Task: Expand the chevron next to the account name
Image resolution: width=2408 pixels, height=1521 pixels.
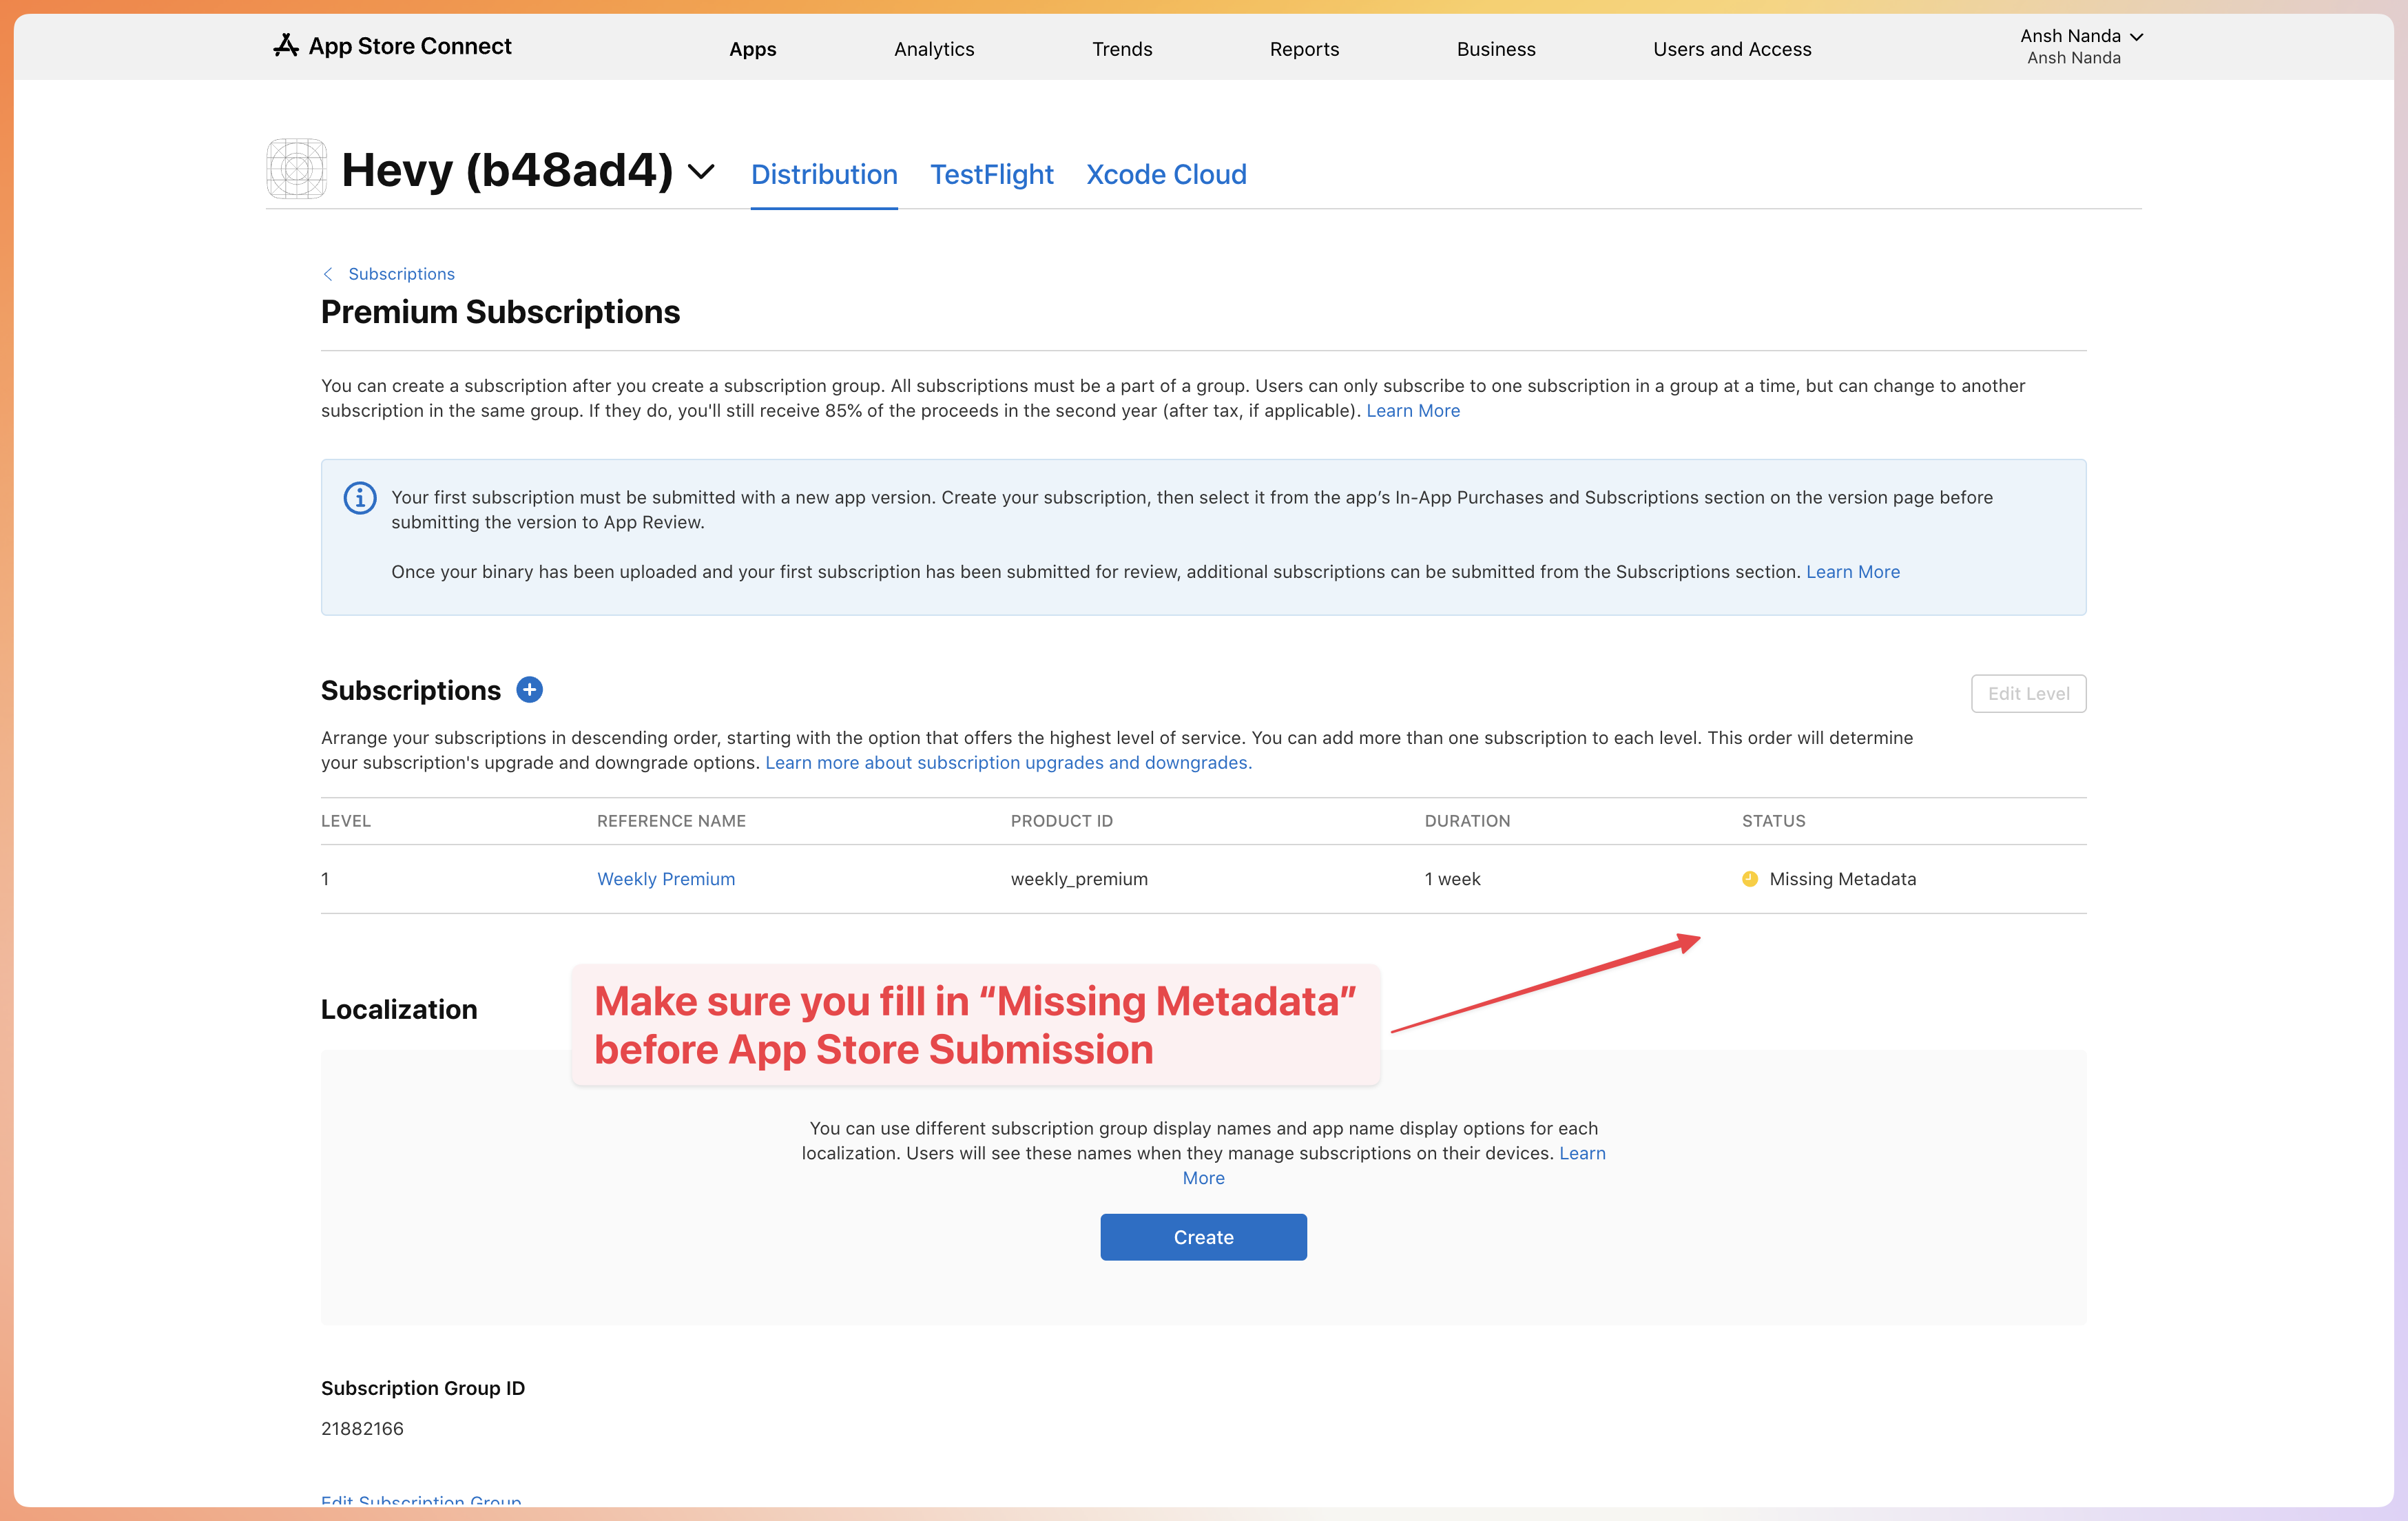Action: point(2137,37)
